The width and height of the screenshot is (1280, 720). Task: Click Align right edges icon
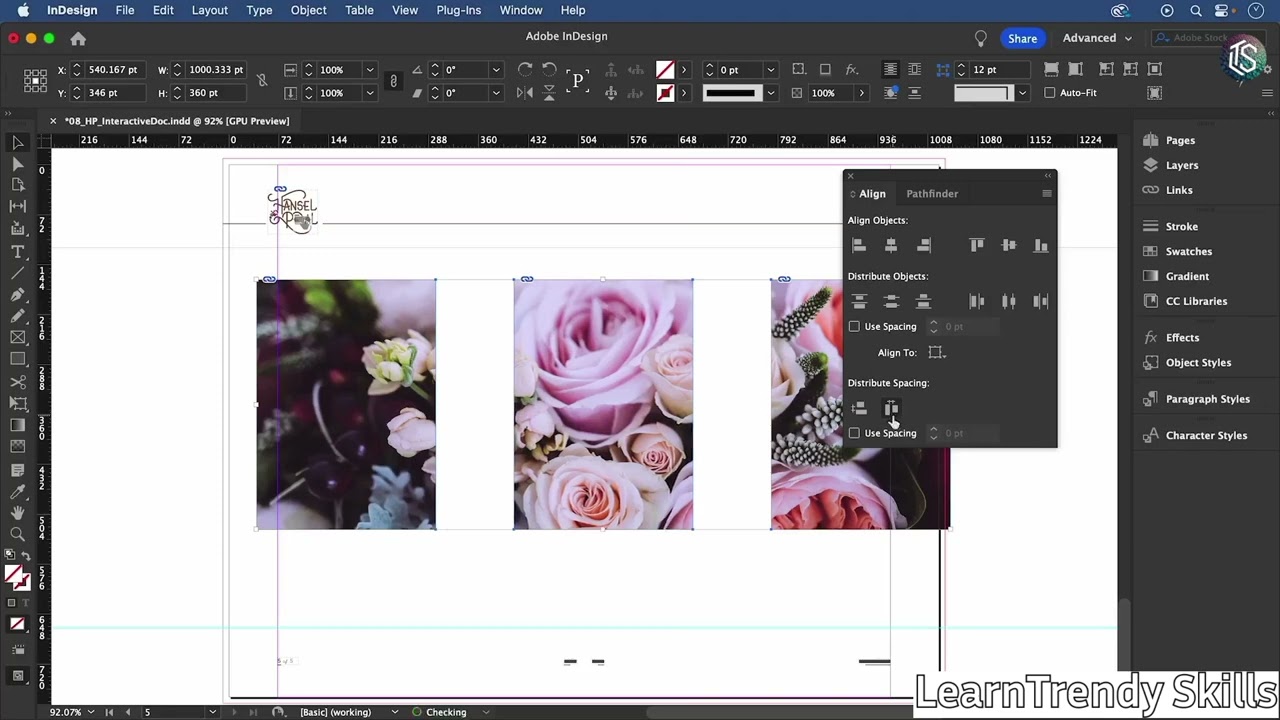coord(923,245)
